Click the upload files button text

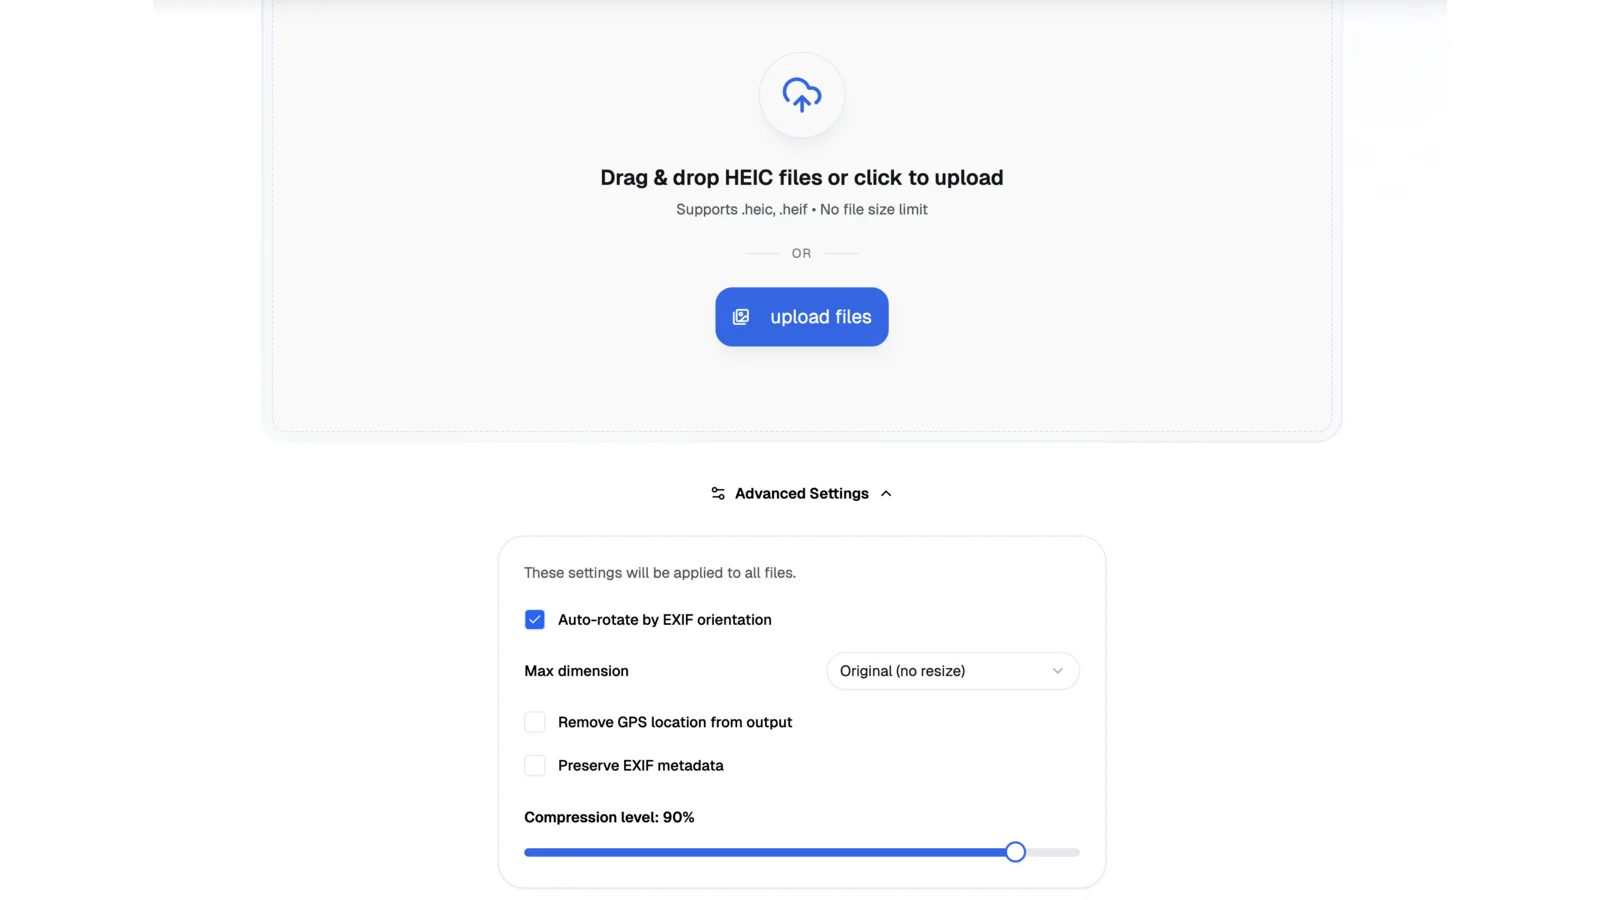[820, 317]
